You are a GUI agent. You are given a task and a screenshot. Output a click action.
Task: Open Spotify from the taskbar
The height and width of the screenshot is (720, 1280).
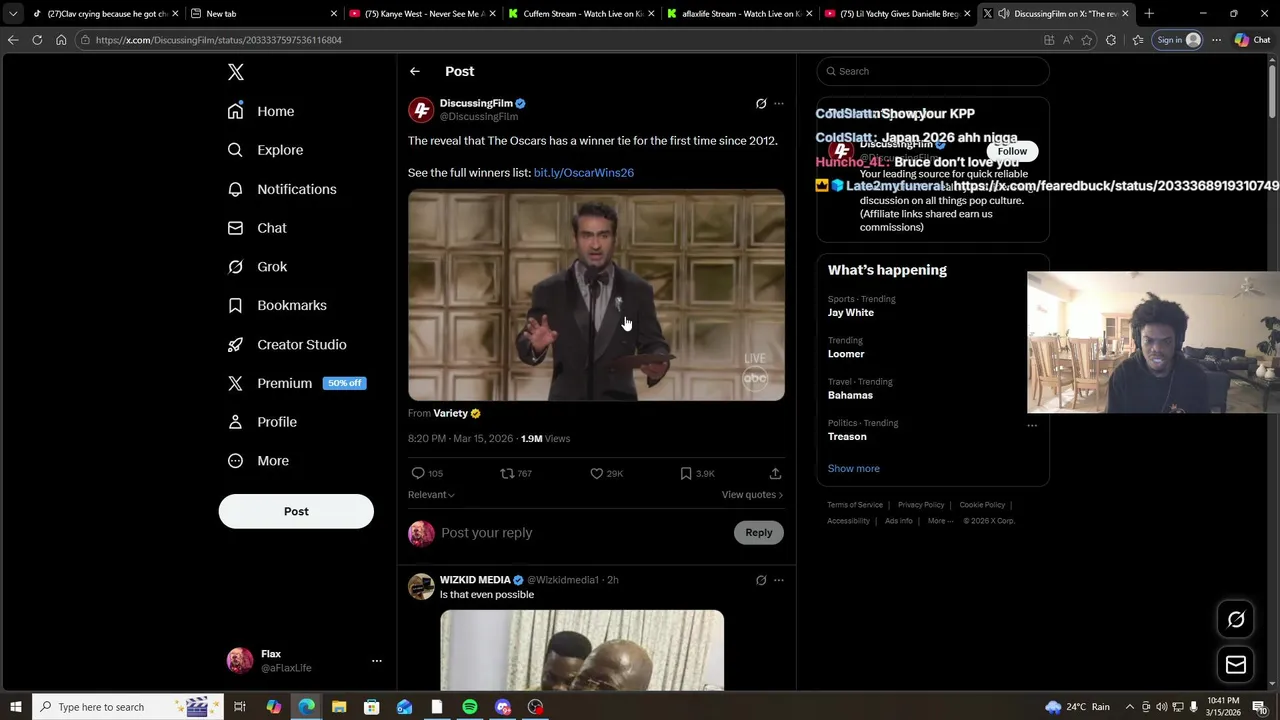coord(470,707)
